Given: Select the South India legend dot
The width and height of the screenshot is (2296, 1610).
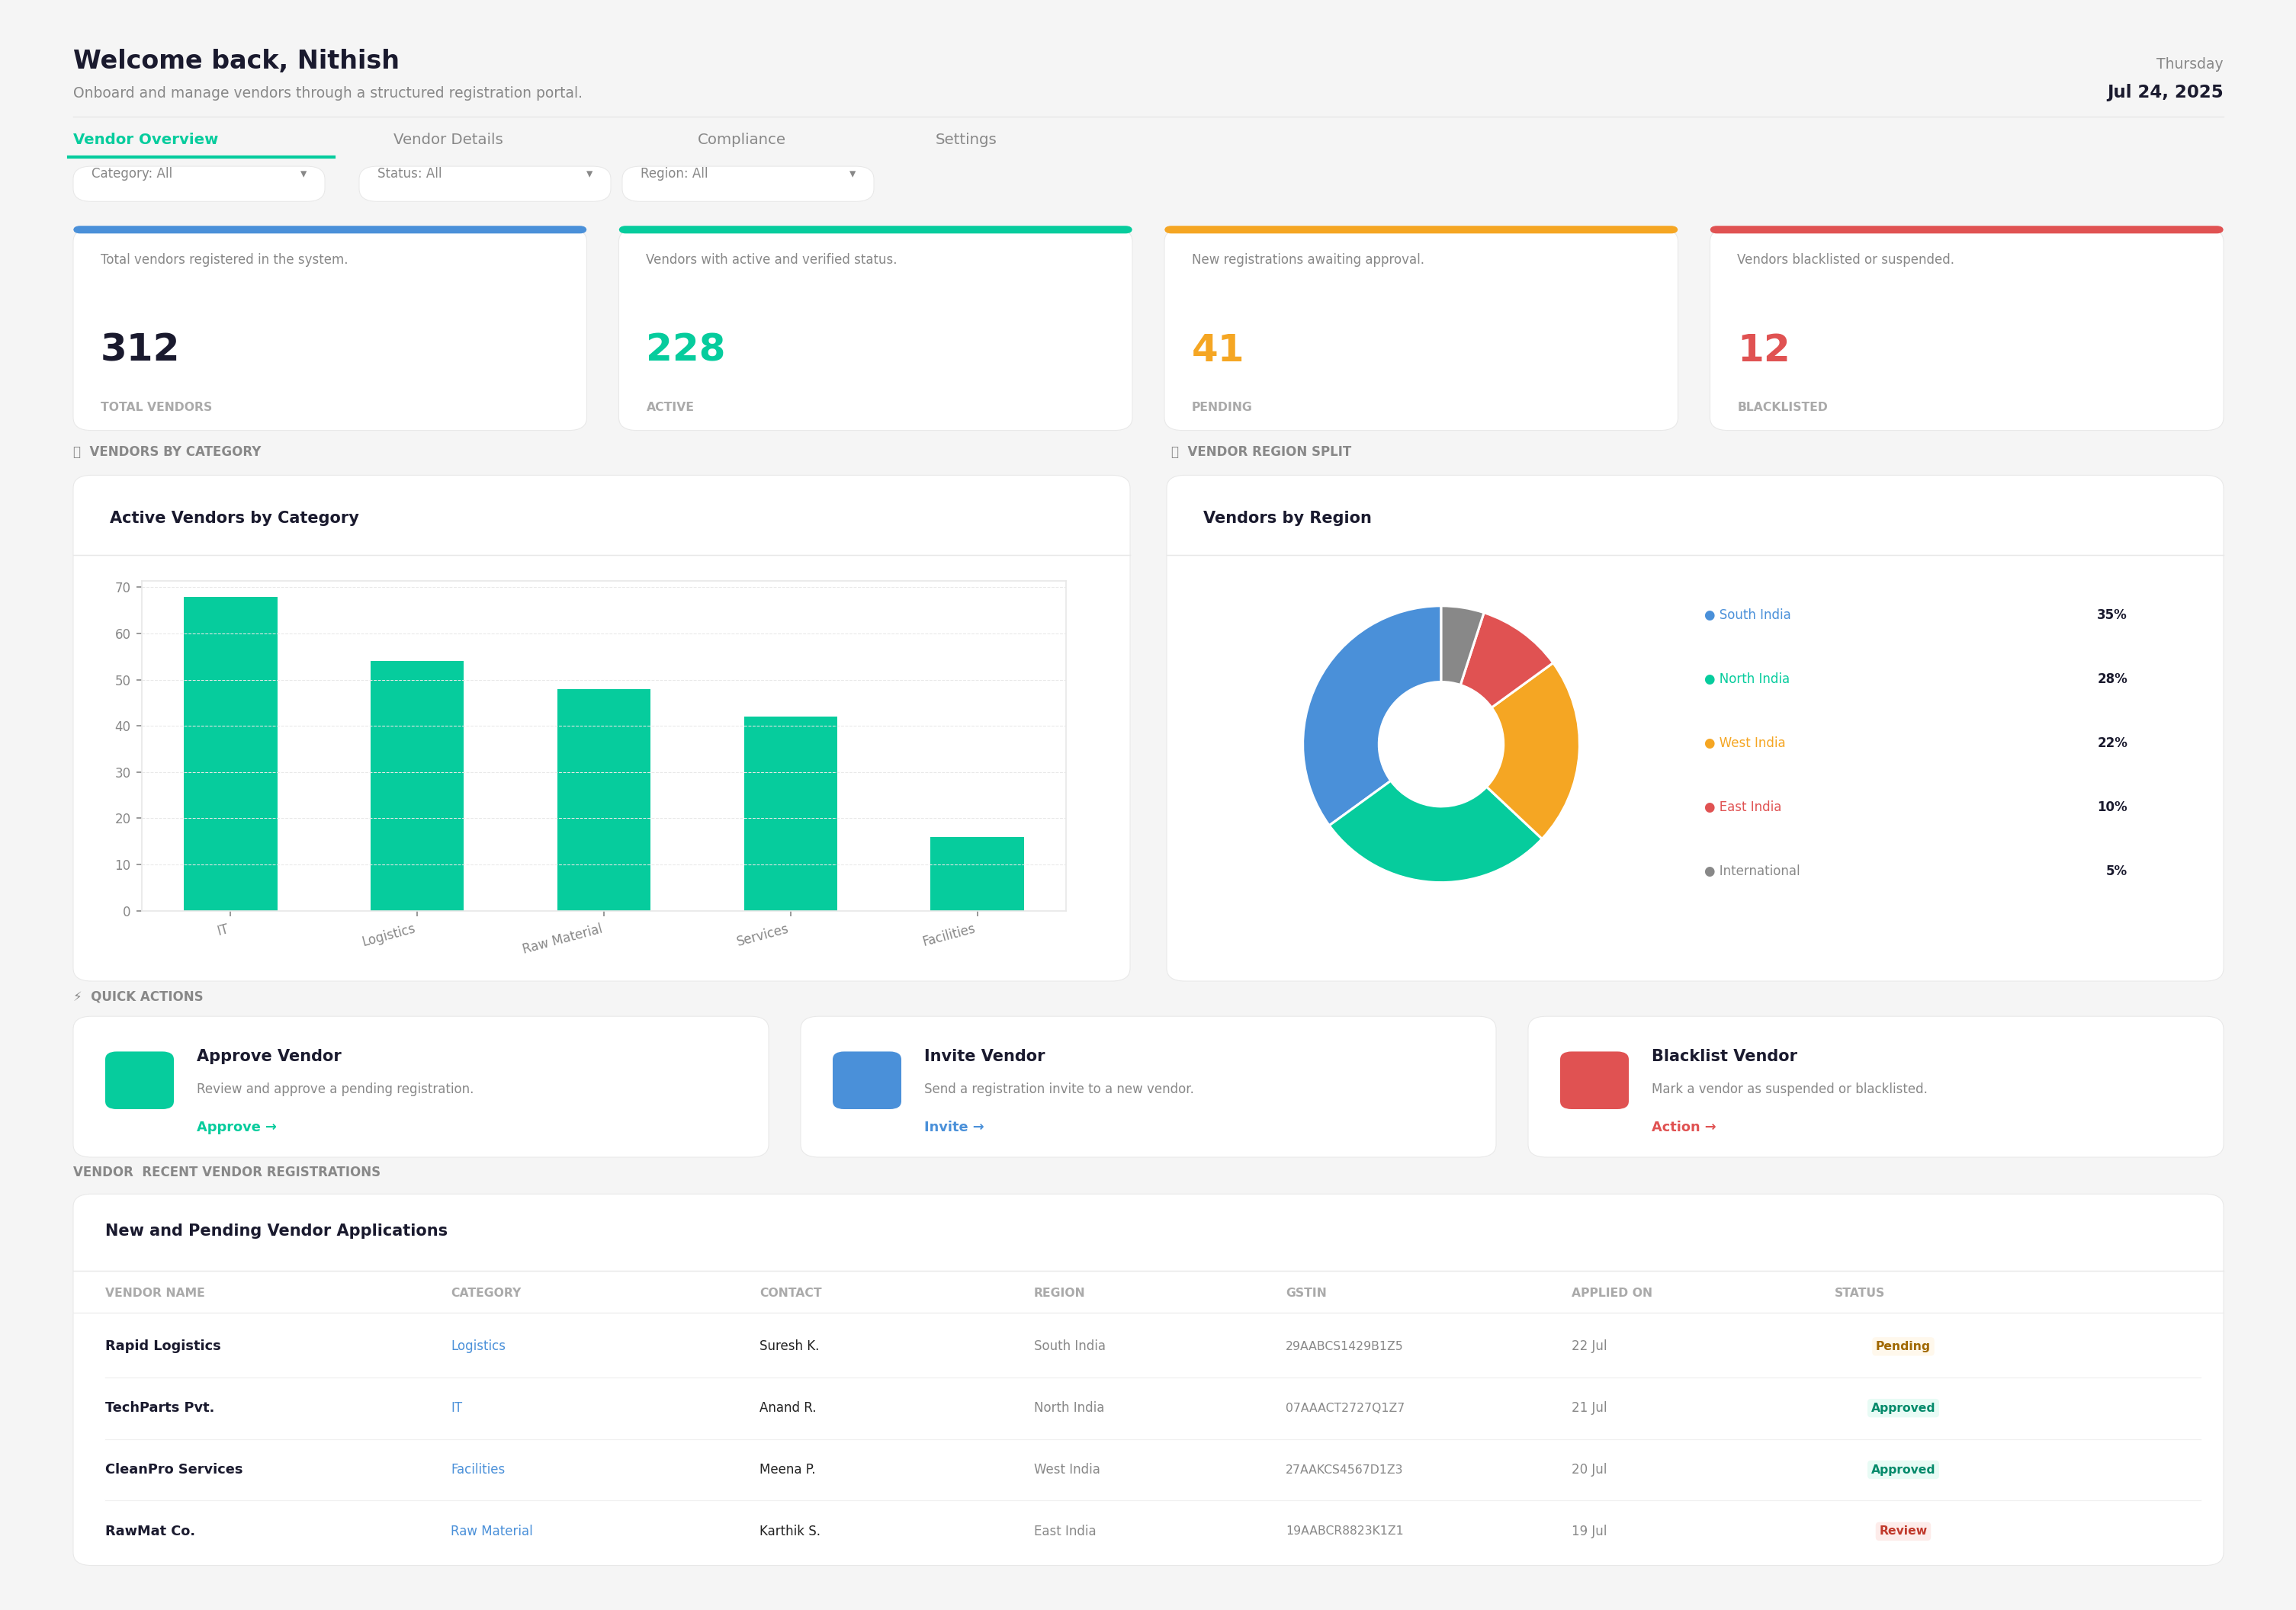Looking at the screenshot, I should (x=1710, y=615).
